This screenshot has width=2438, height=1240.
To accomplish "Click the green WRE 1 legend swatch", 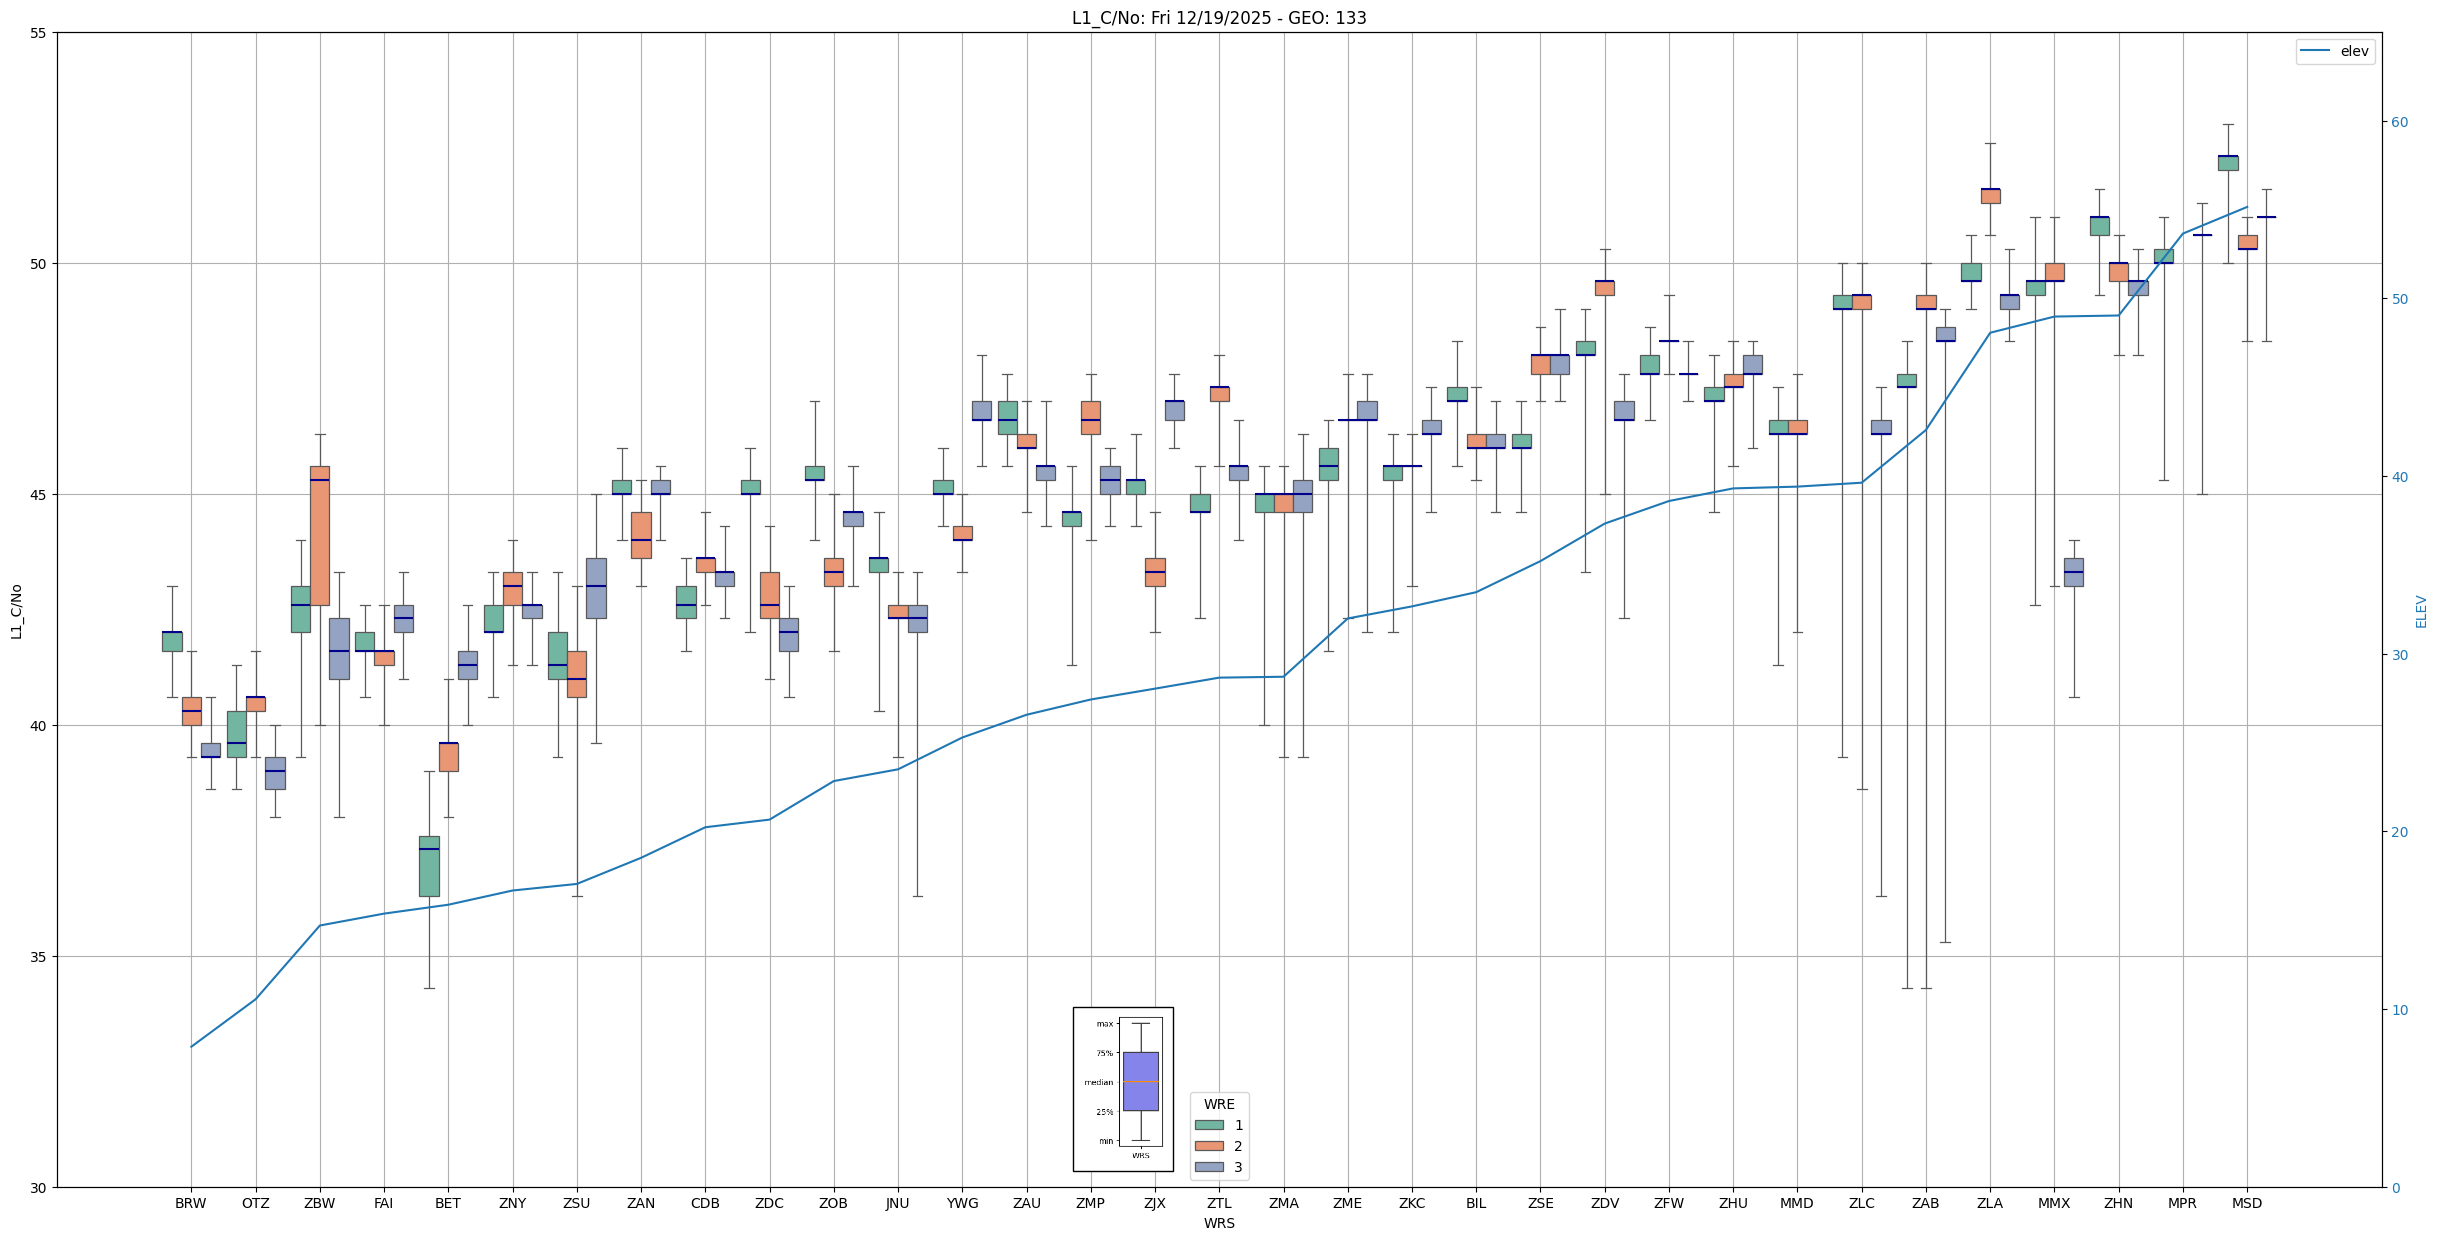I will (x=1209, y=1125).
